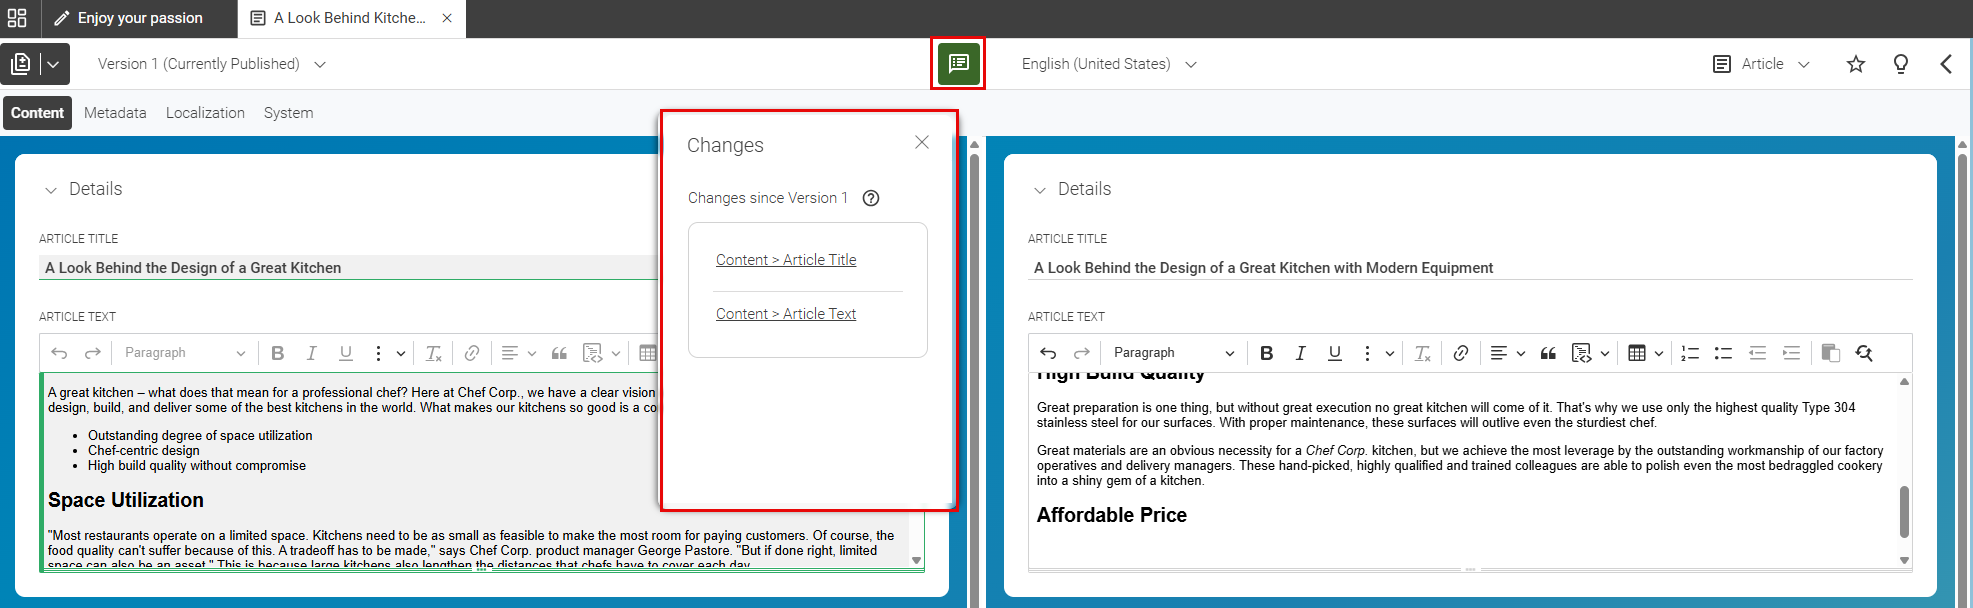The image size is (1973, 608).
Task: Switch to the Metadata tab
Action: [x=115, y=113]
